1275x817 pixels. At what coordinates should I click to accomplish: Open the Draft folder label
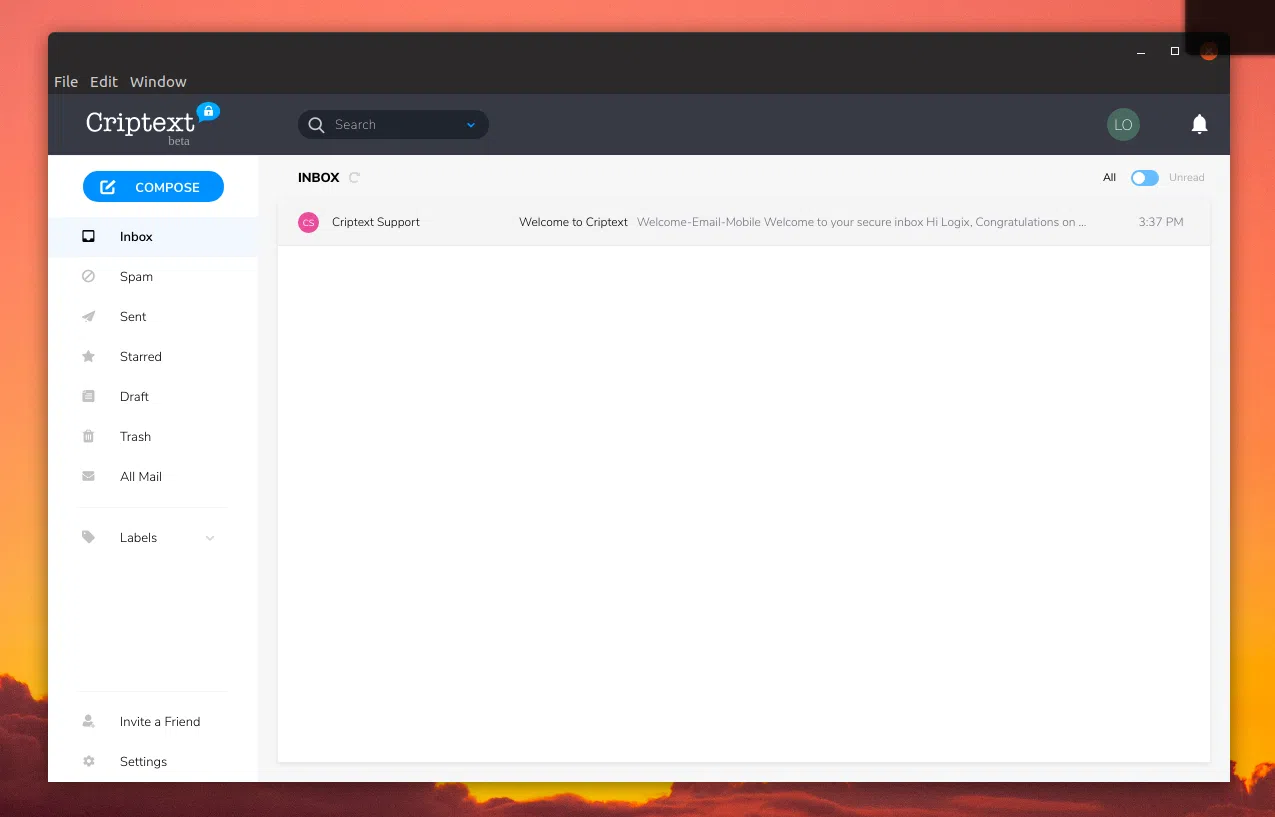[134, 397]
